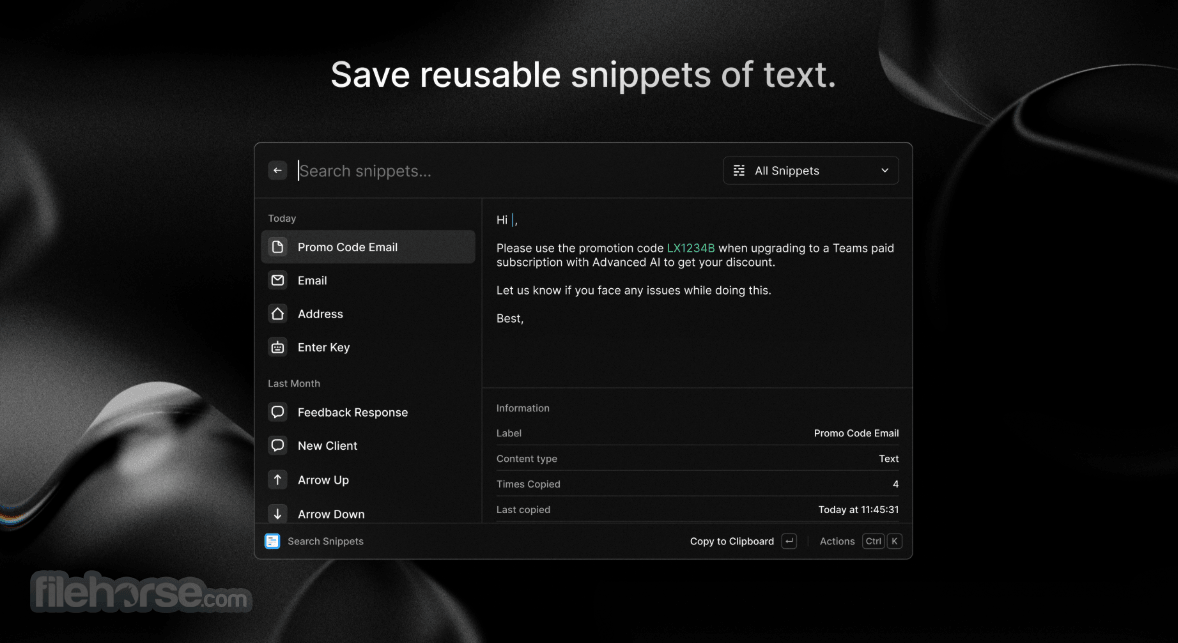The image size is (1178, 643).
Task: Click the filter icon beside All Snippets
Action: pyautogui.click(x=739, y=171)
